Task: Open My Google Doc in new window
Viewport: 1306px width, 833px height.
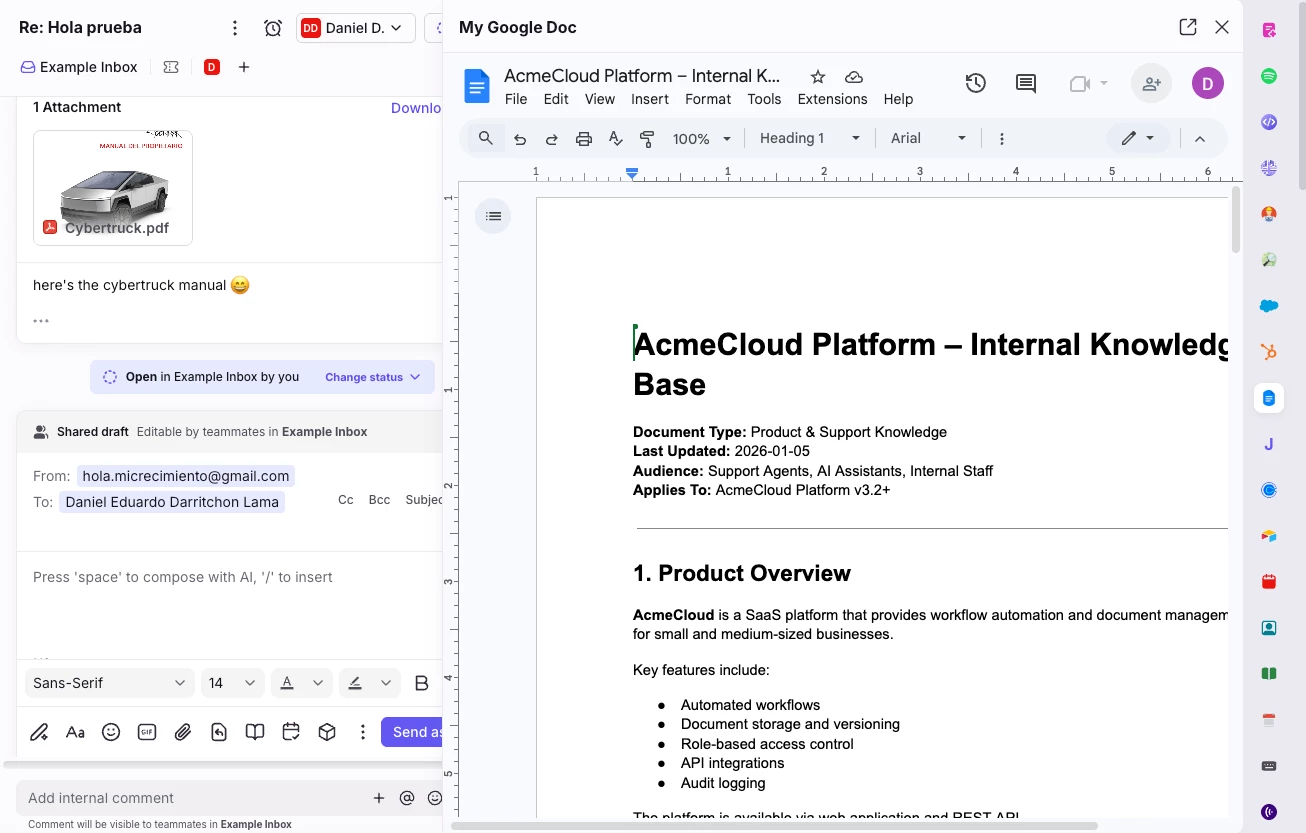Action: 1188,27
